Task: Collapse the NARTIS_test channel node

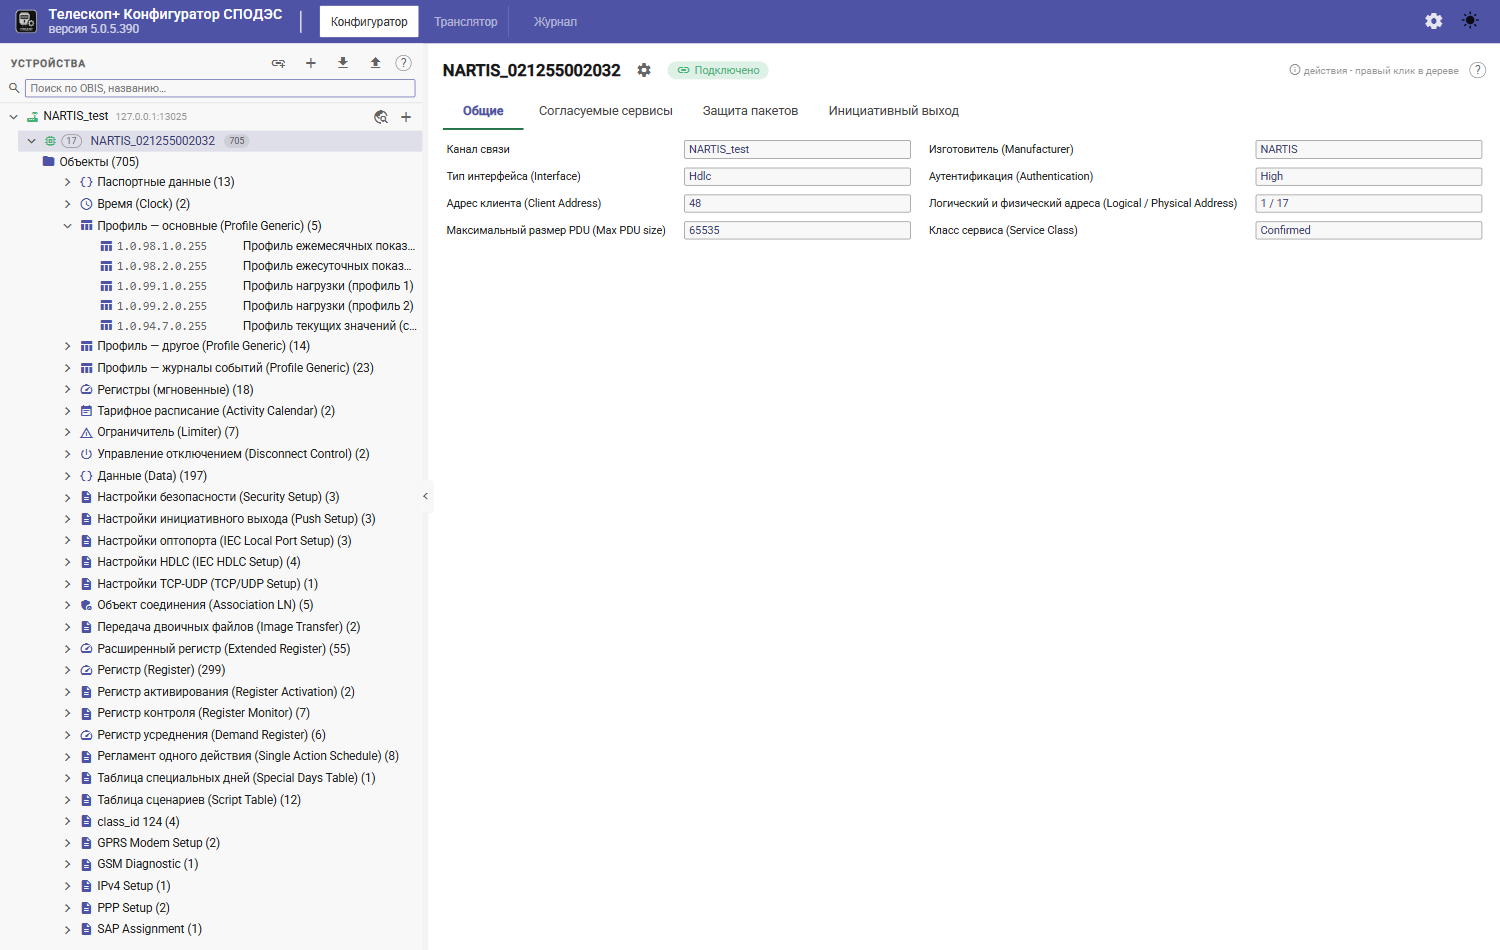Action: 14,117
